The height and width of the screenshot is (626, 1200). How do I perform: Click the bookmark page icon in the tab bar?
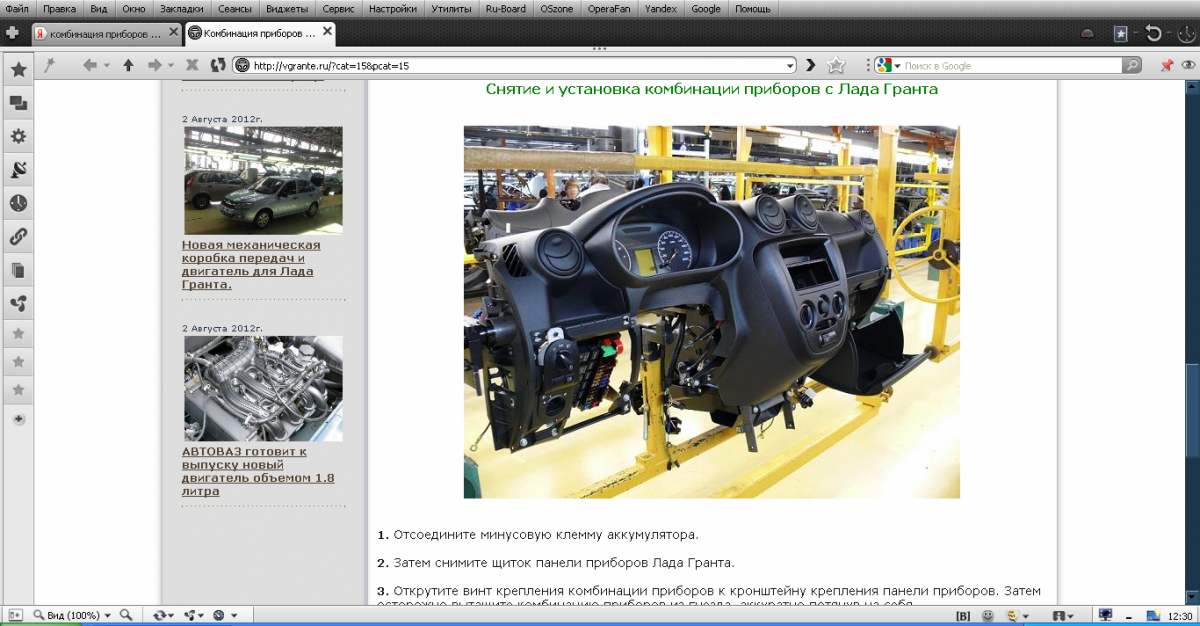tap(1121, 33)
